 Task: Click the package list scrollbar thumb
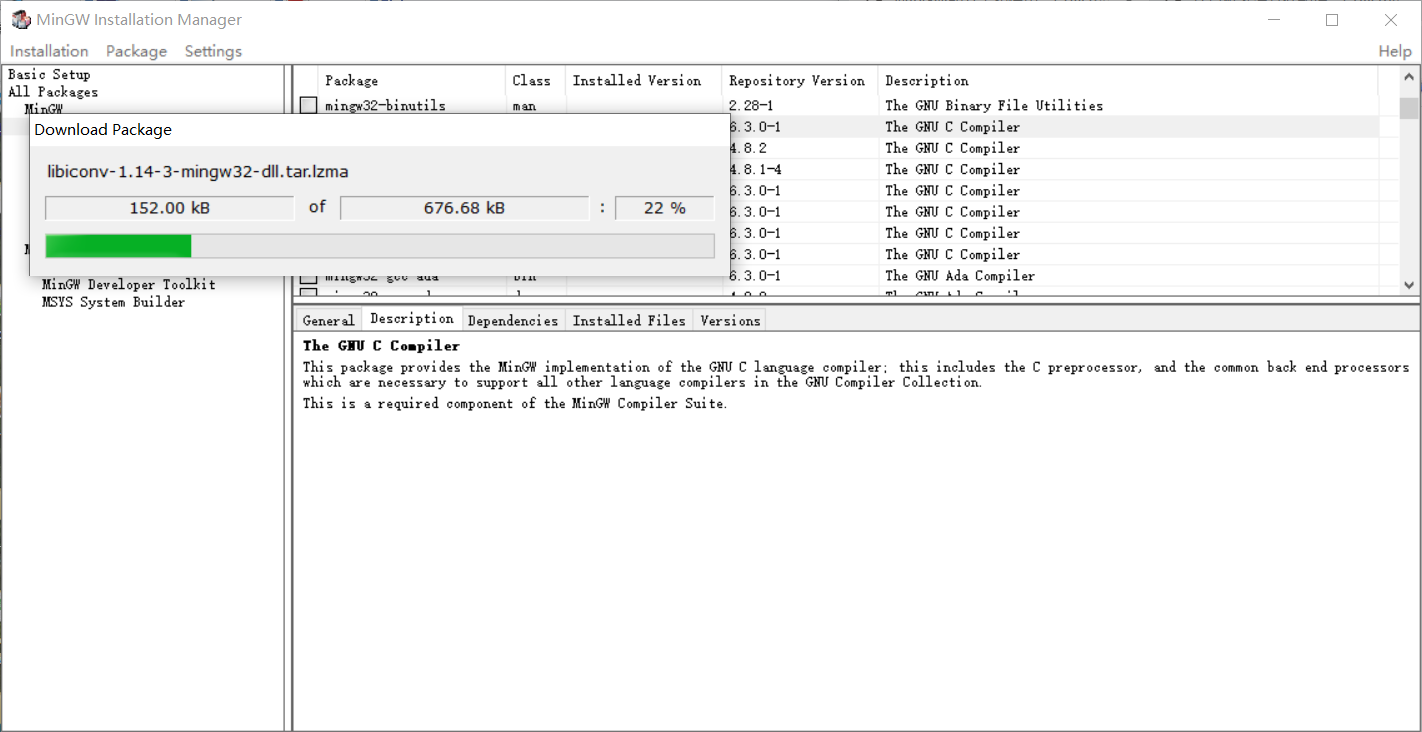(1409, 108)
